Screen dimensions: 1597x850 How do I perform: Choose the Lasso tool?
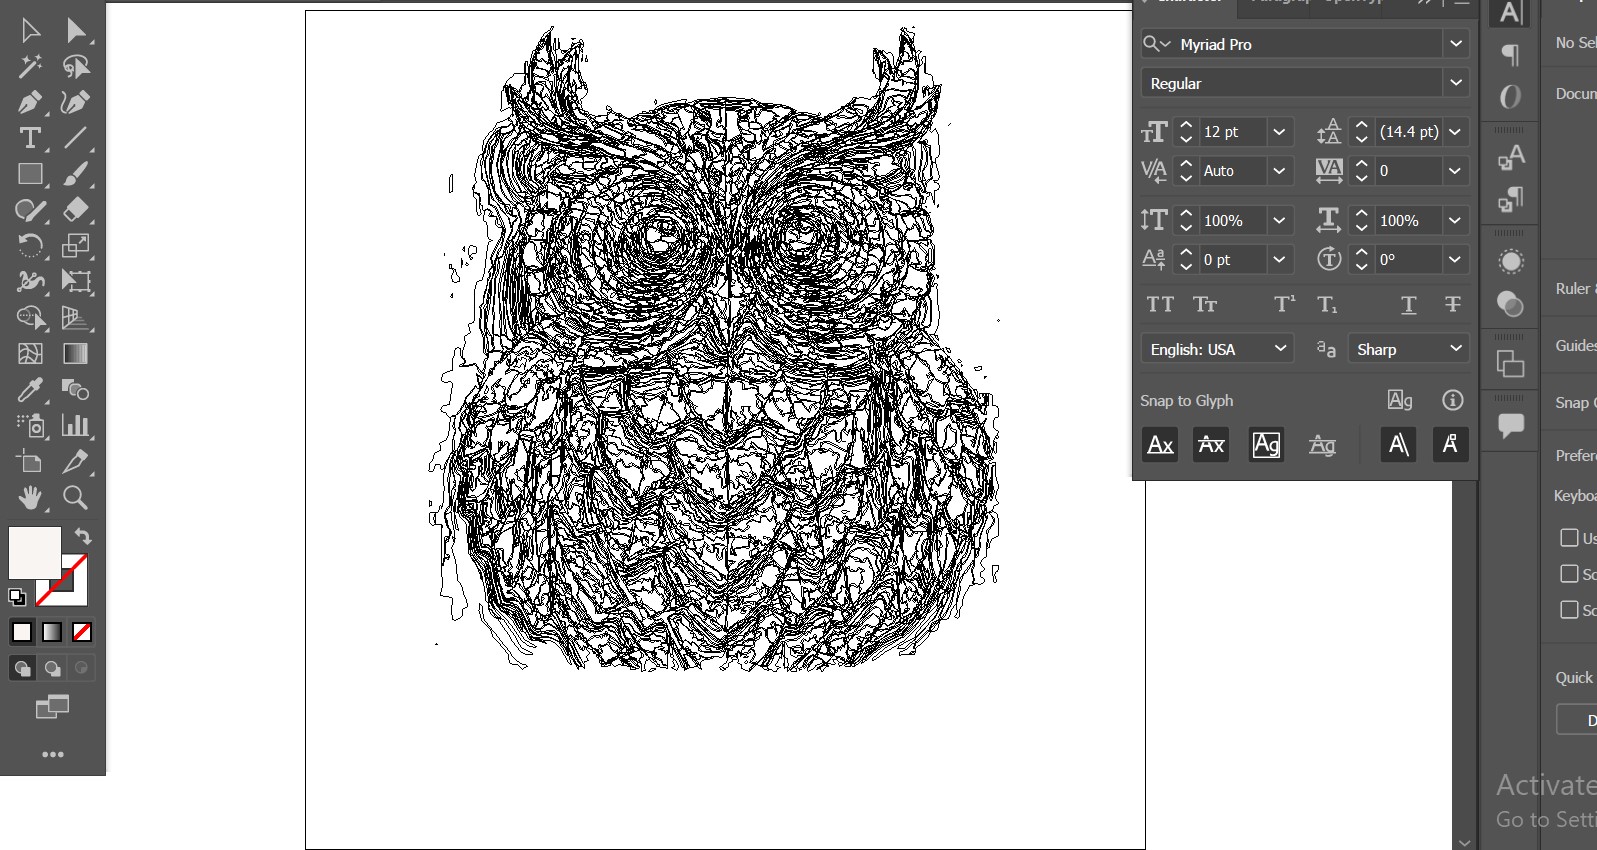(x=76, y=66)
